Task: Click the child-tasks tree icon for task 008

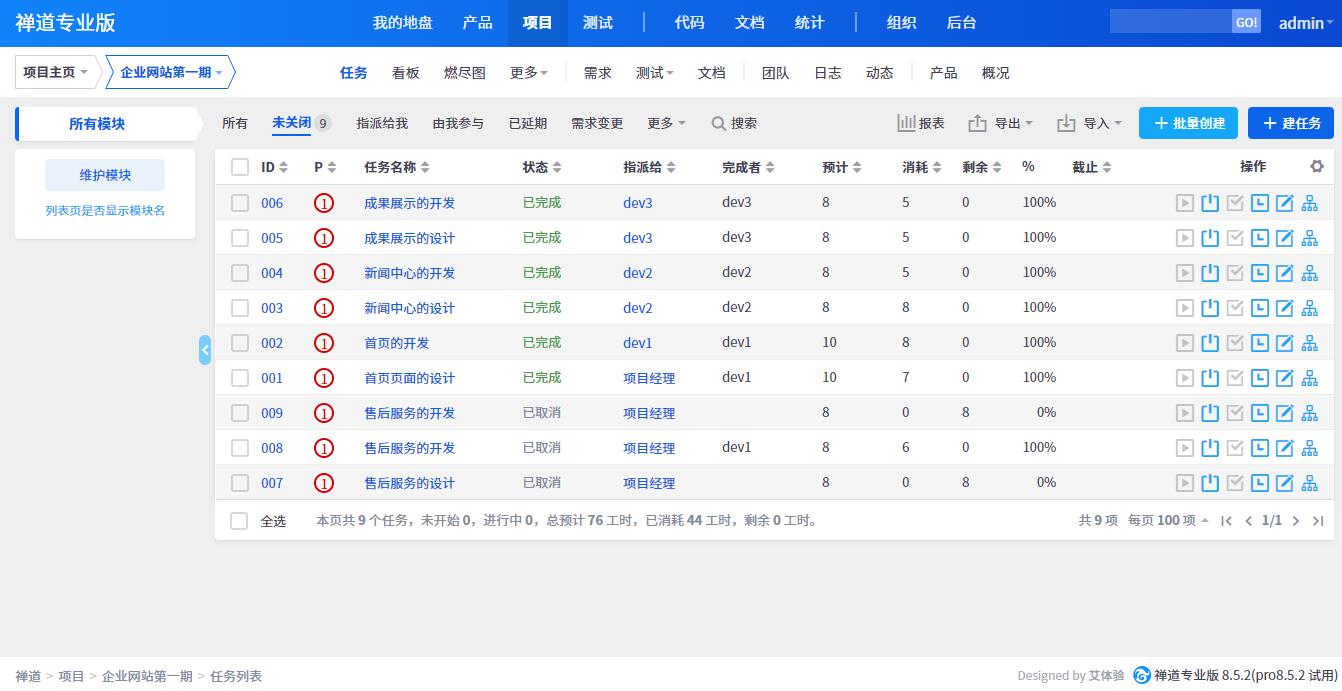Action: (1310, 448)
